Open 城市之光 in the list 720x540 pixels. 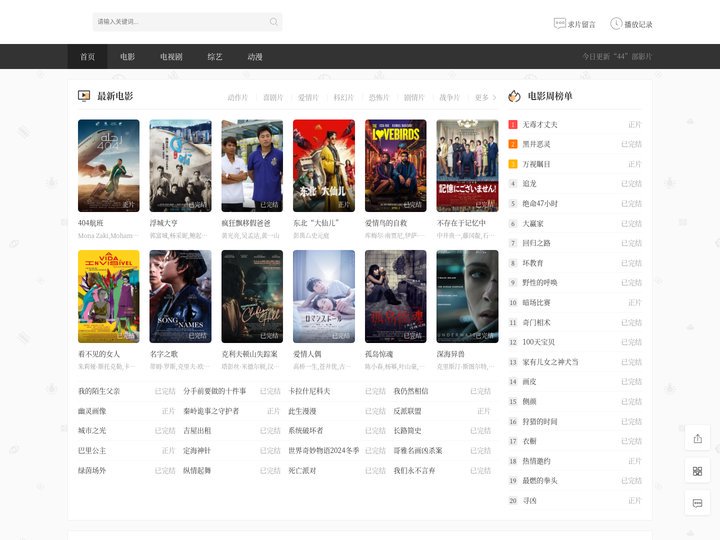pyautogui.click(x=92, y=431)
